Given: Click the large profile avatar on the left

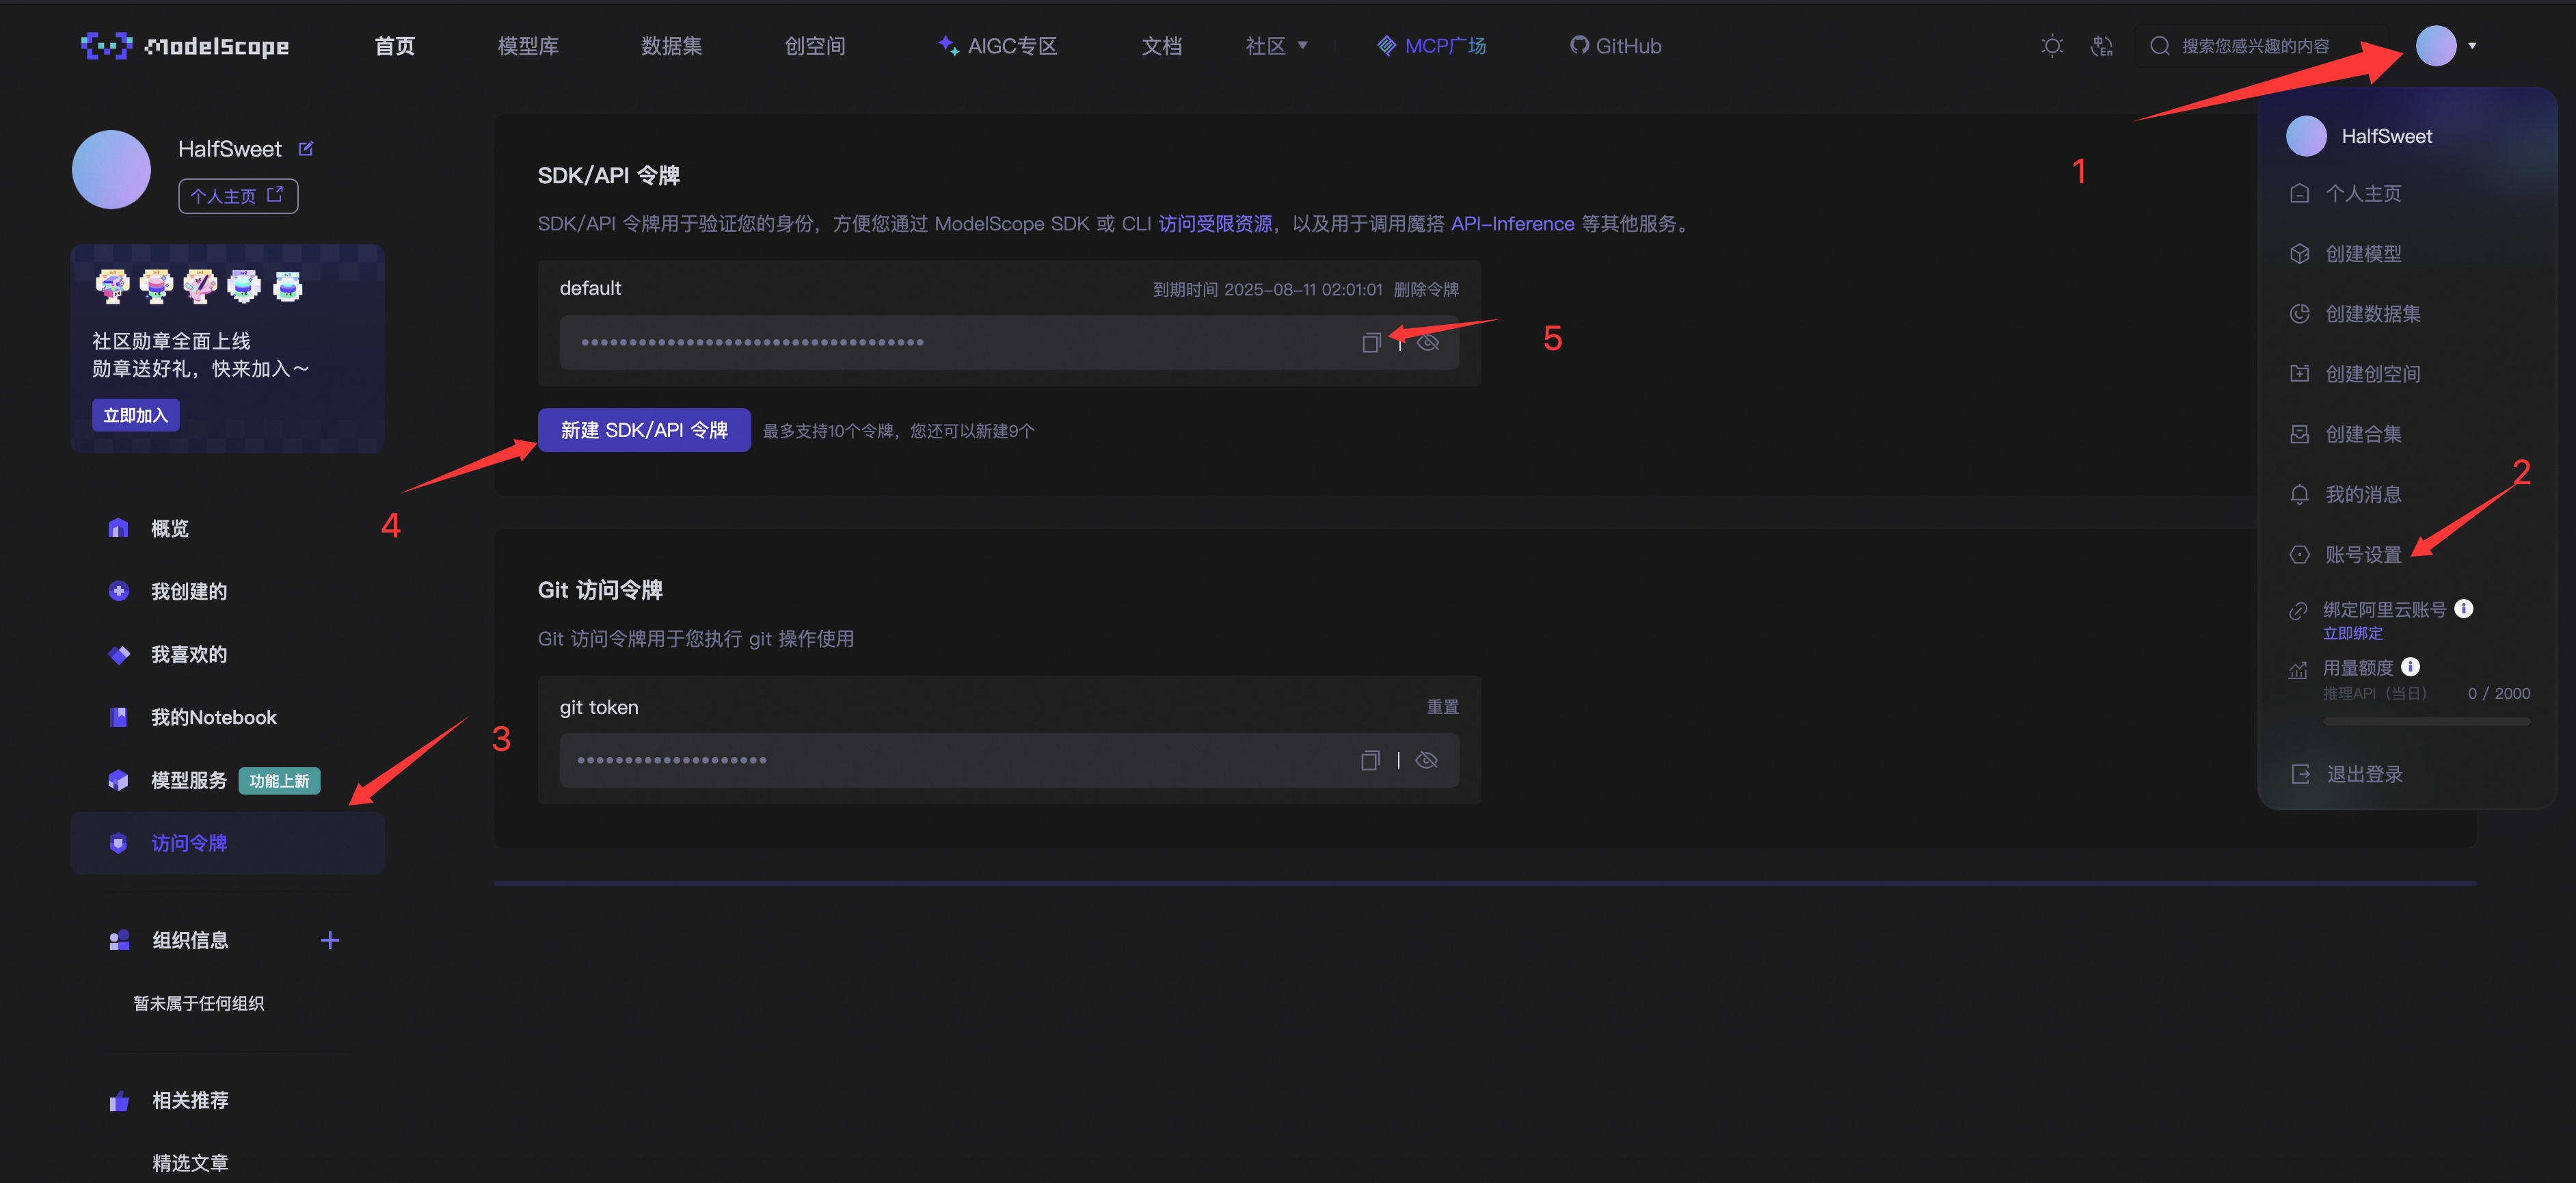Looking at the screenshot, I should click(x=111, y=169).
